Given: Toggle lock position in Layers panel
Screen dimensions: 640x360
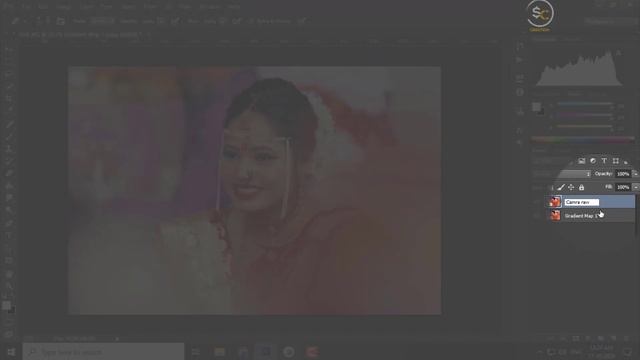Looking at the screenshot, I should [571, 187].
